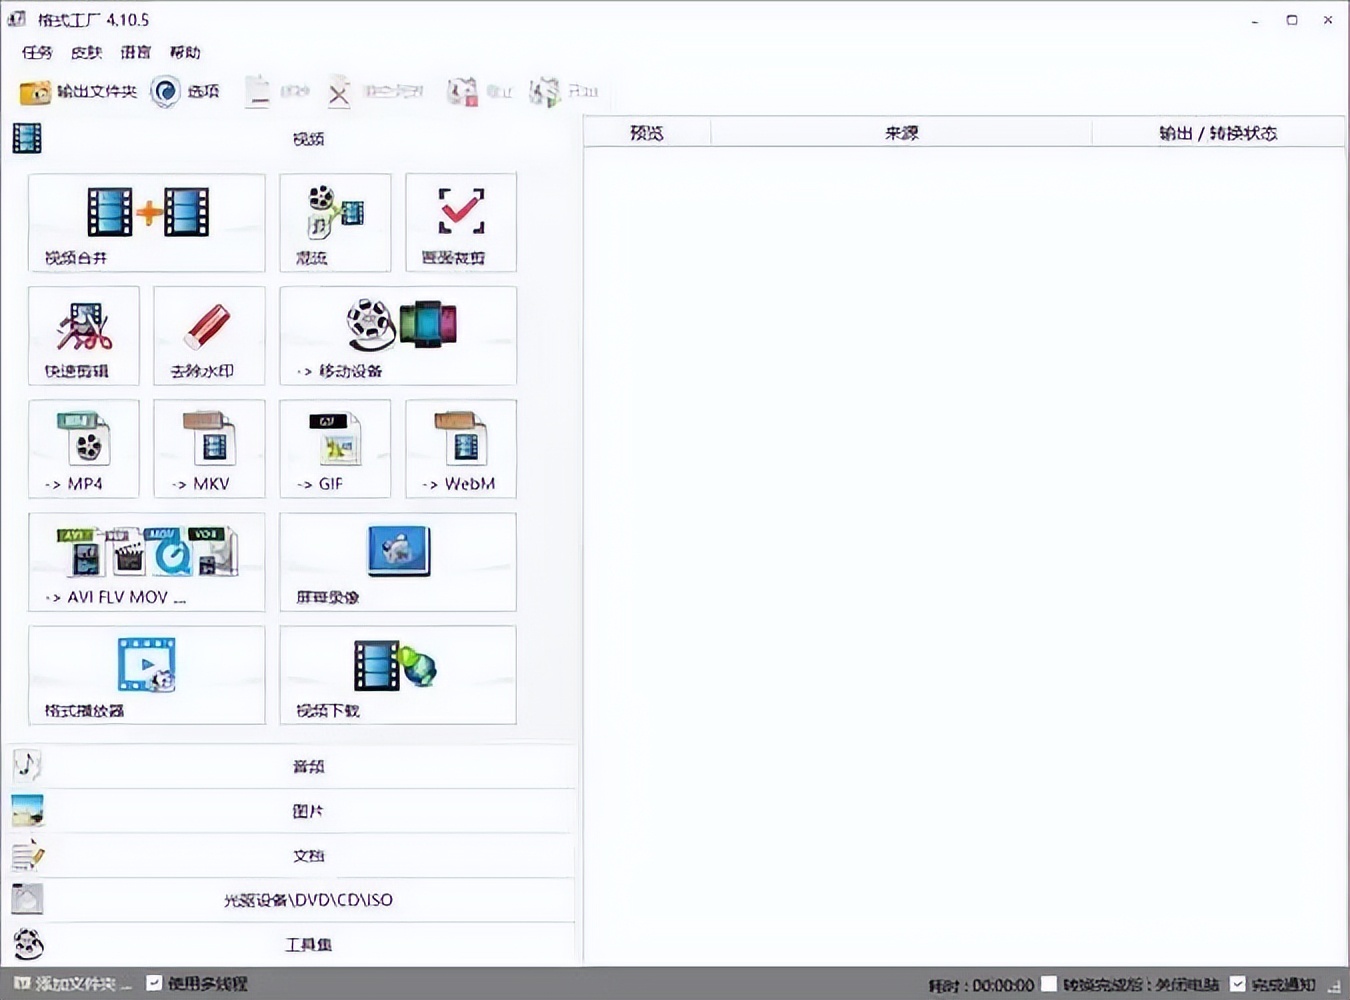1350x1000 pixels.
Task: Start the 格式播放器 media player
Action: pos(146,674)
